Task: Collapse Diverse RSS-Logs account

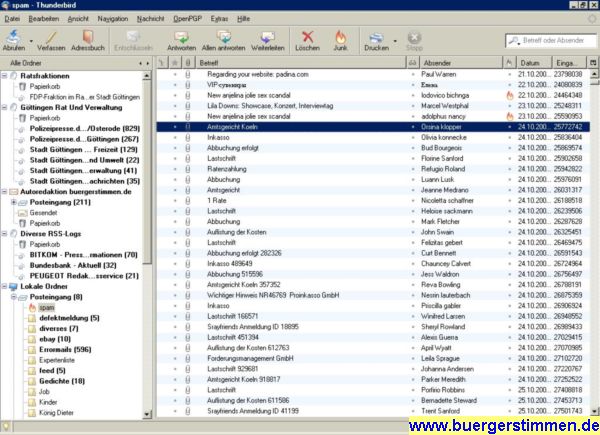Action: (x=5, y=234)
